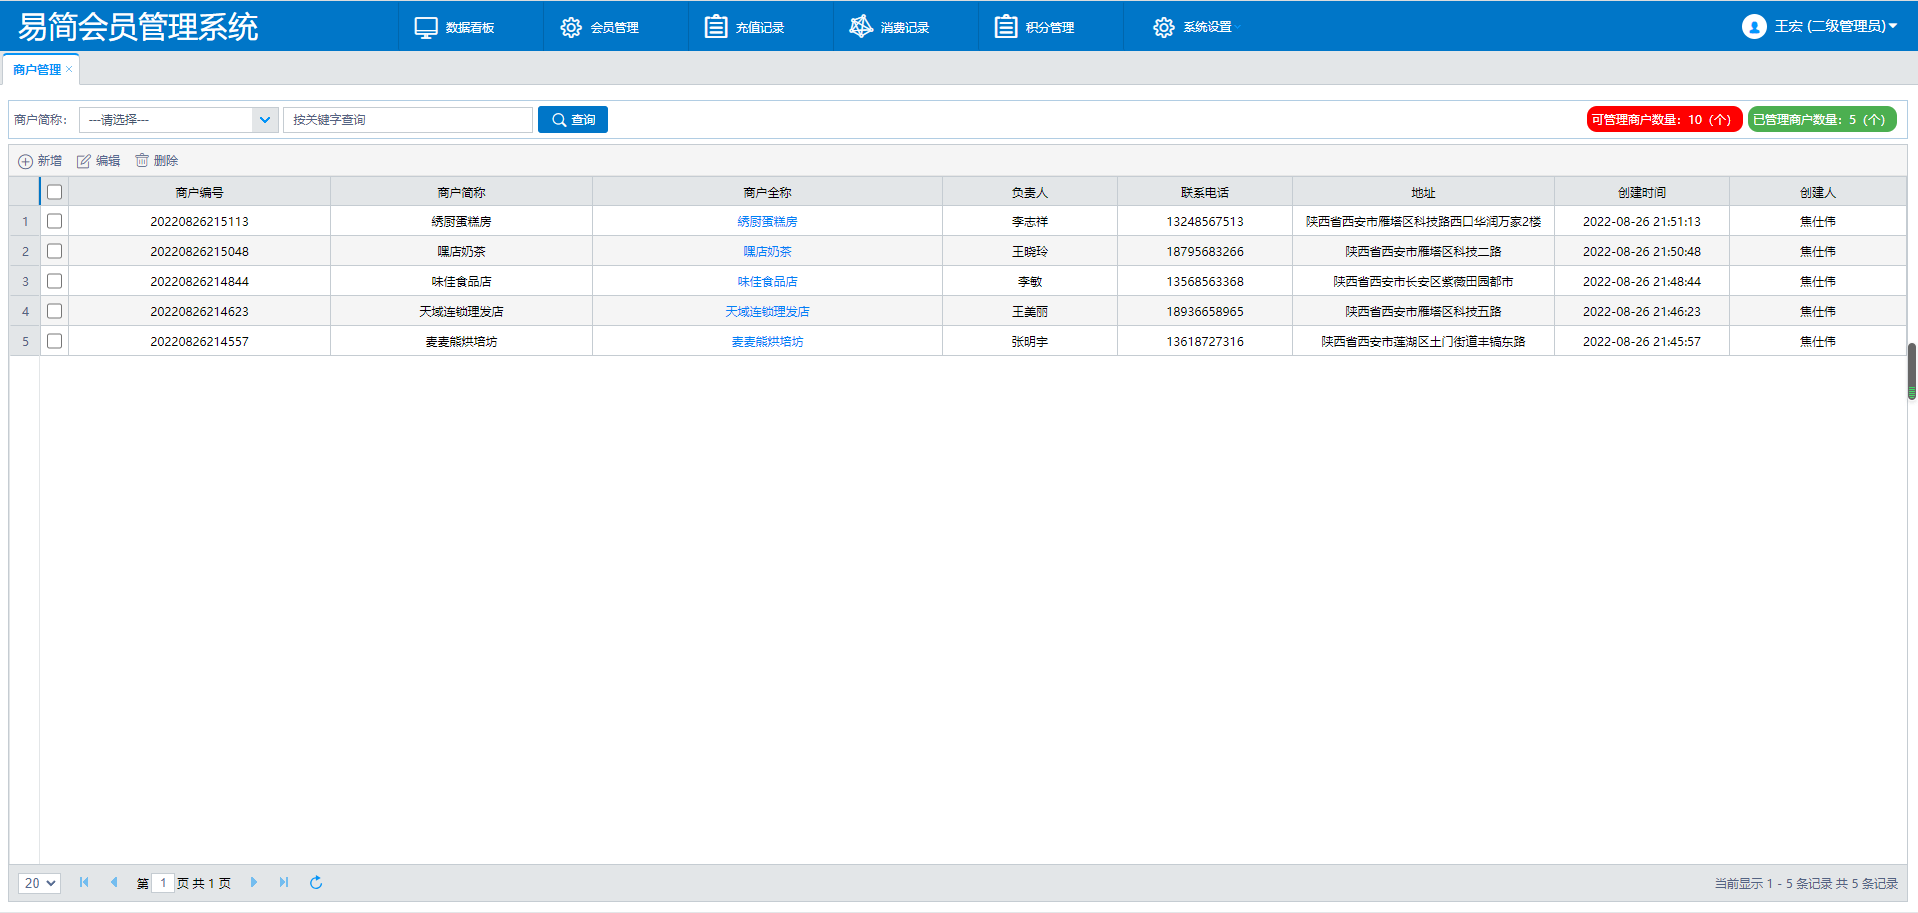
Task: Expand the page size 20 dropdown
Action: click(40, 883)
